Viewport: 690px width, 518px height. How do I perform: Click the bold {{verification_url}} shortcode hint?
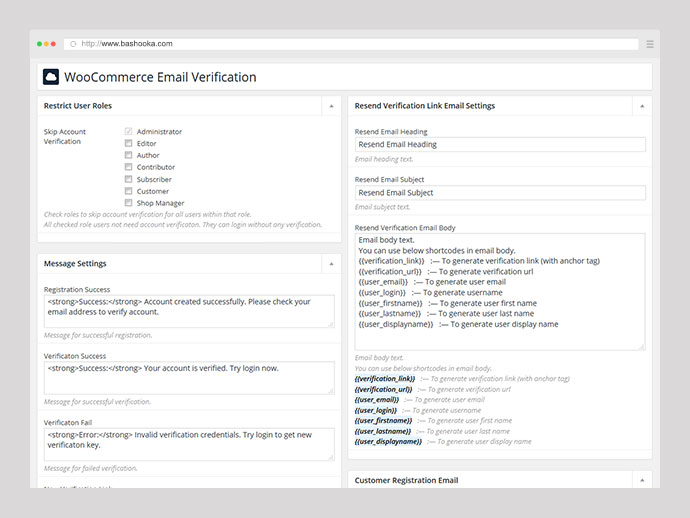384,389
